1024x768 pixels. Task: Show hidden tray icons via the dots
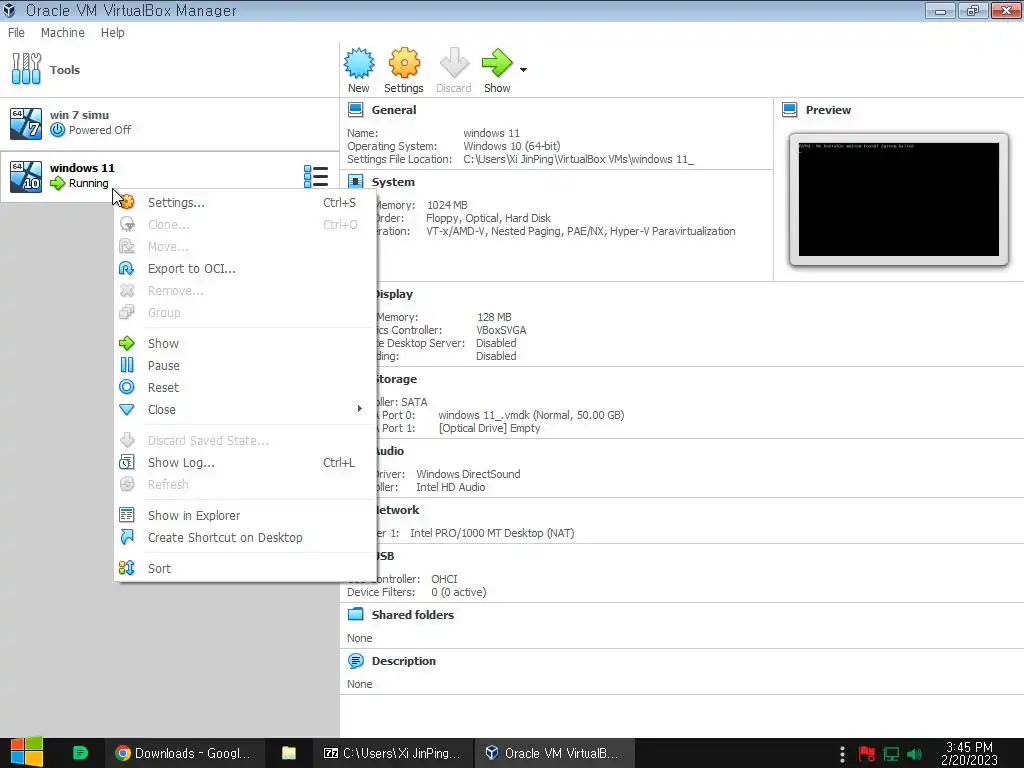point(842,754)
